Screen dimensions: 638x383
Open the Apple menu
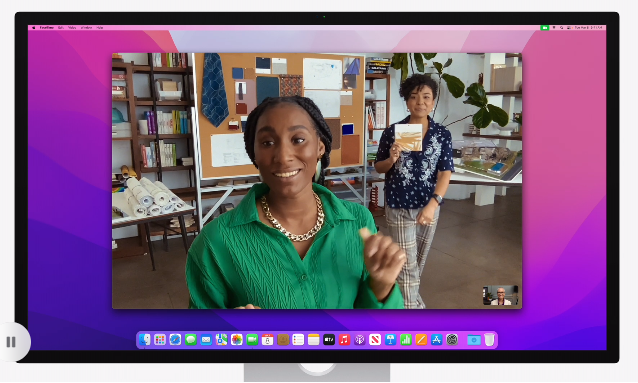[34, 28]
